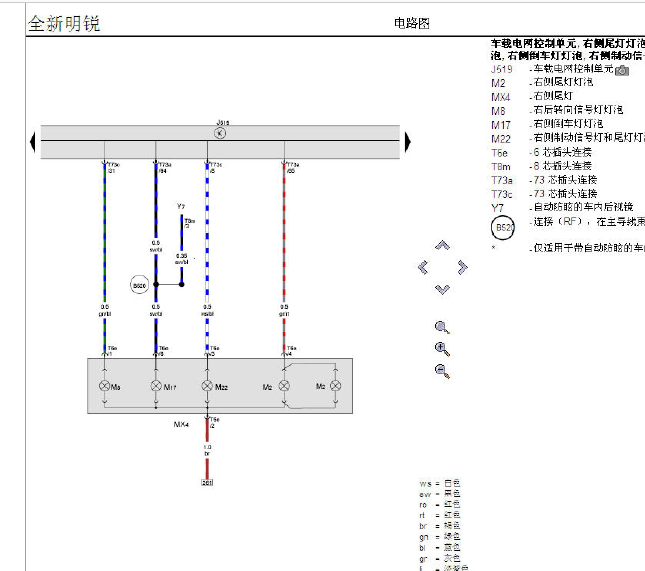Open the T6e connector link
645x571 pixels.
pyautogui.click(x=499, y=153)
